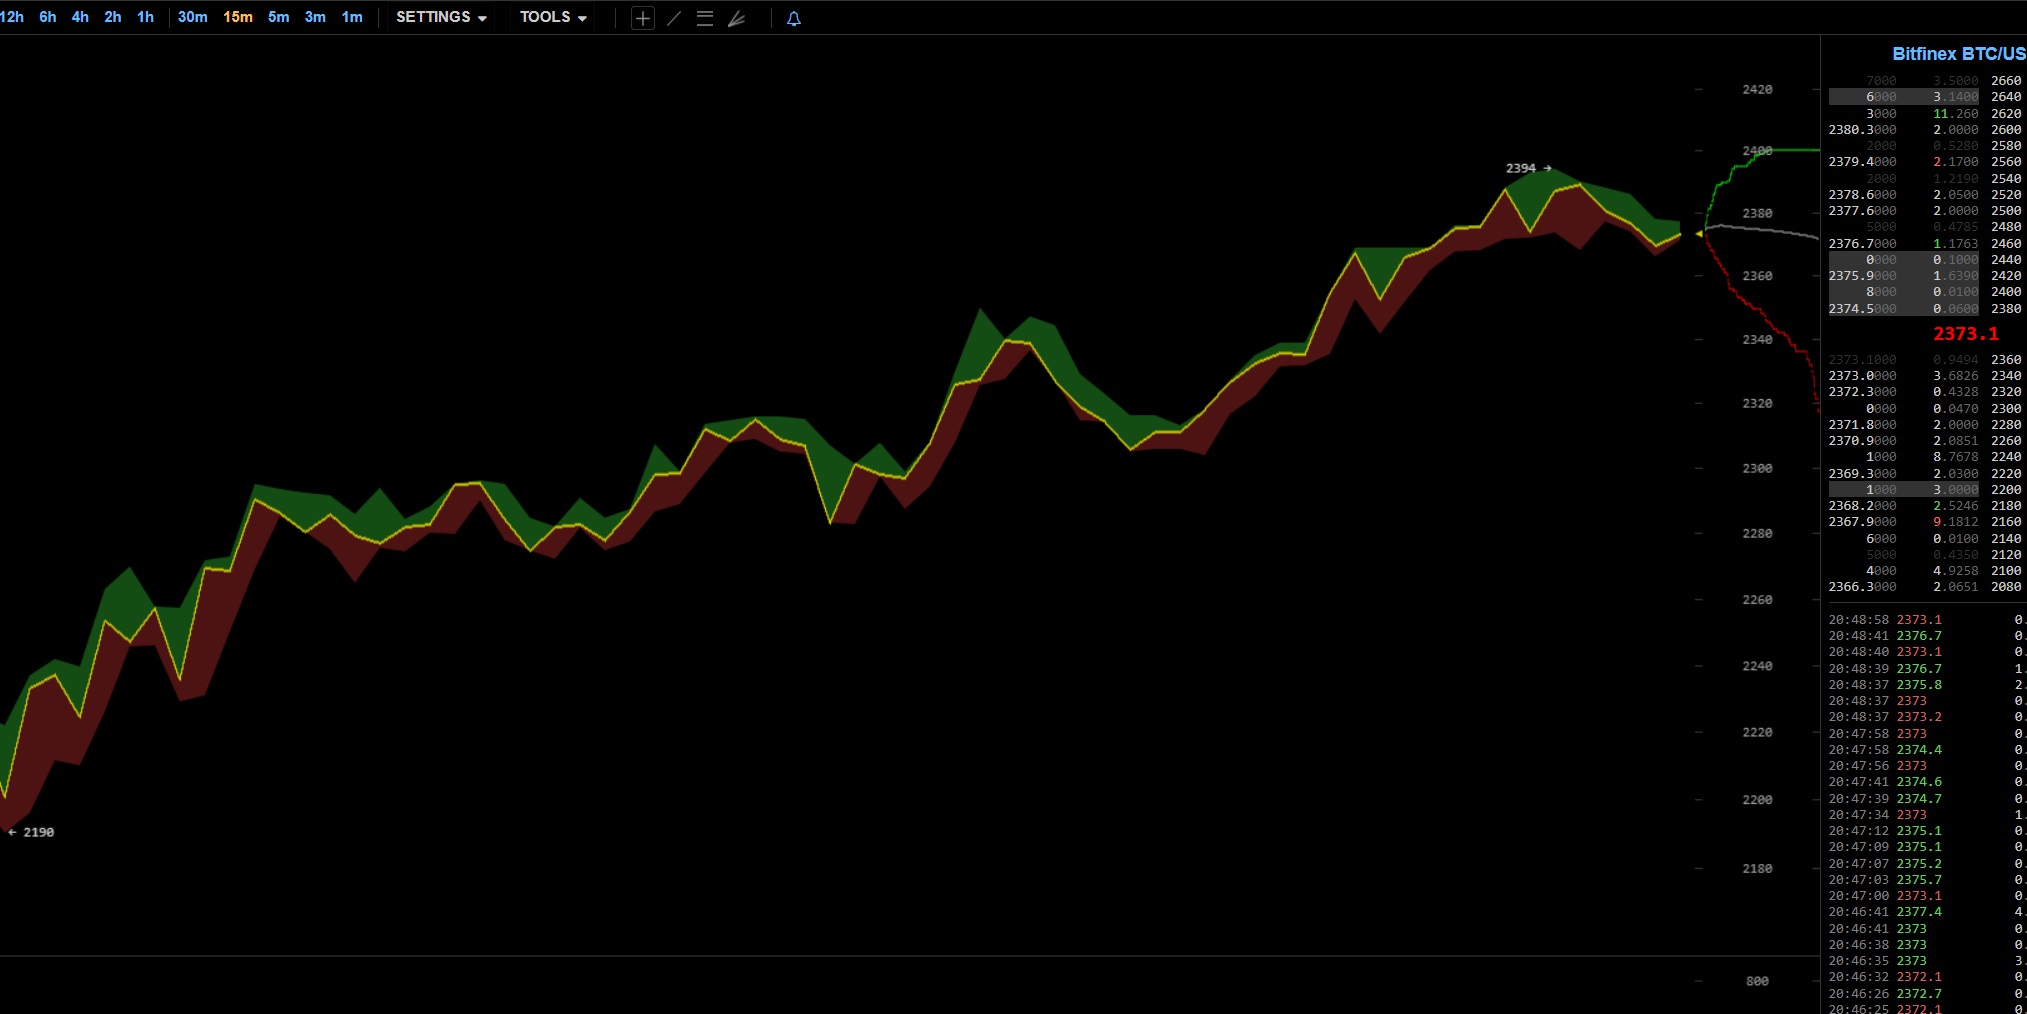Expand the TOOLS dropdown menu

coord(553,17)
